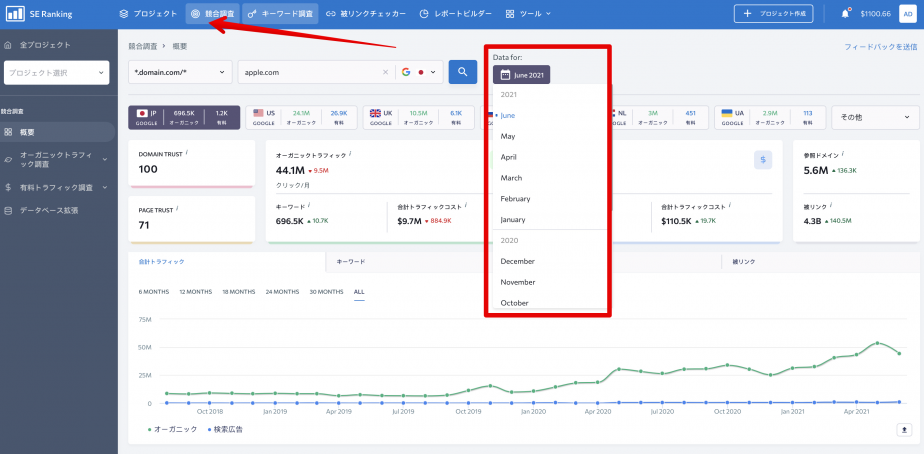
Task: Click the フィードバックを送信 link
Action: (x=880, y=47)
